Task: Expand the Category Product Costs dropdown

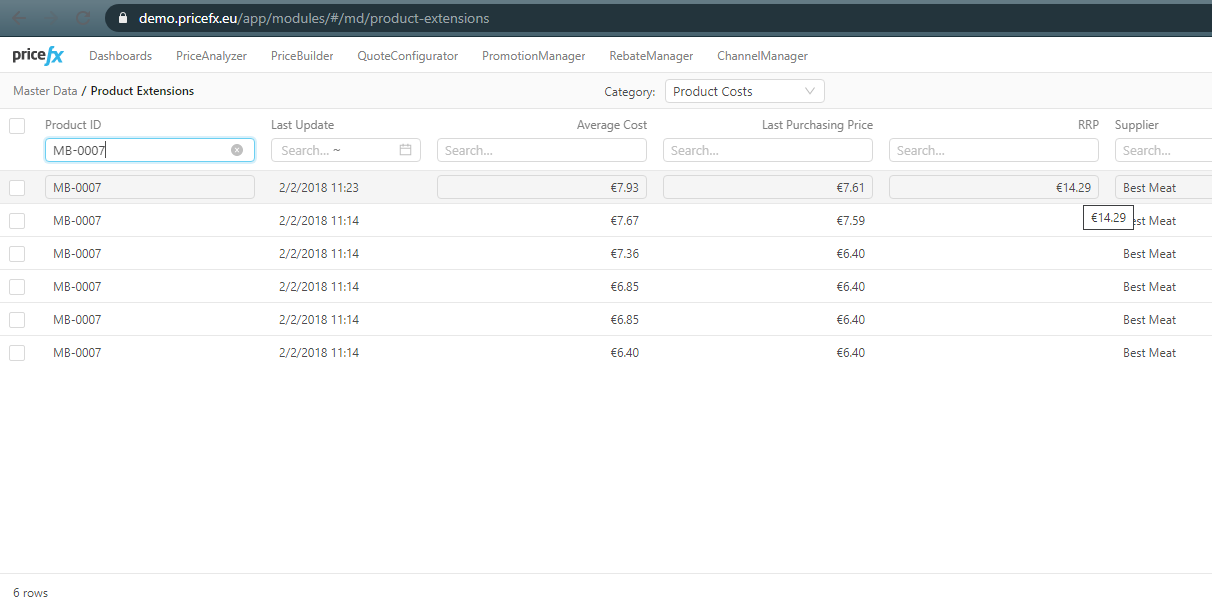Action: 744,91
